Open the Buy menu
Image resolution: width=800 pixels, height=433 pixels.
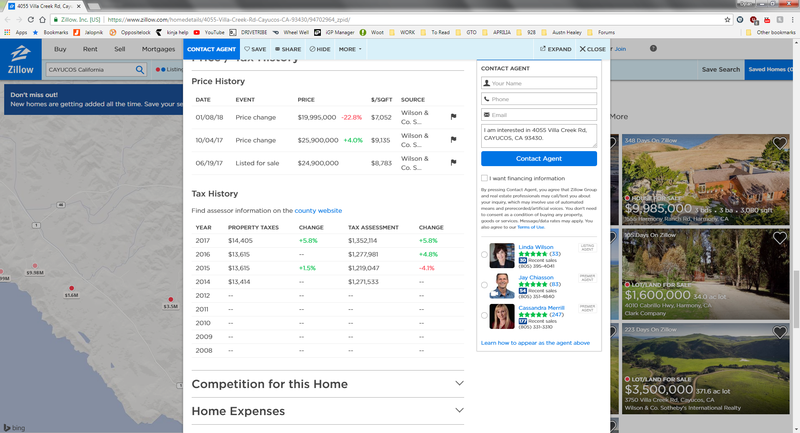click(x=60, y=49)
